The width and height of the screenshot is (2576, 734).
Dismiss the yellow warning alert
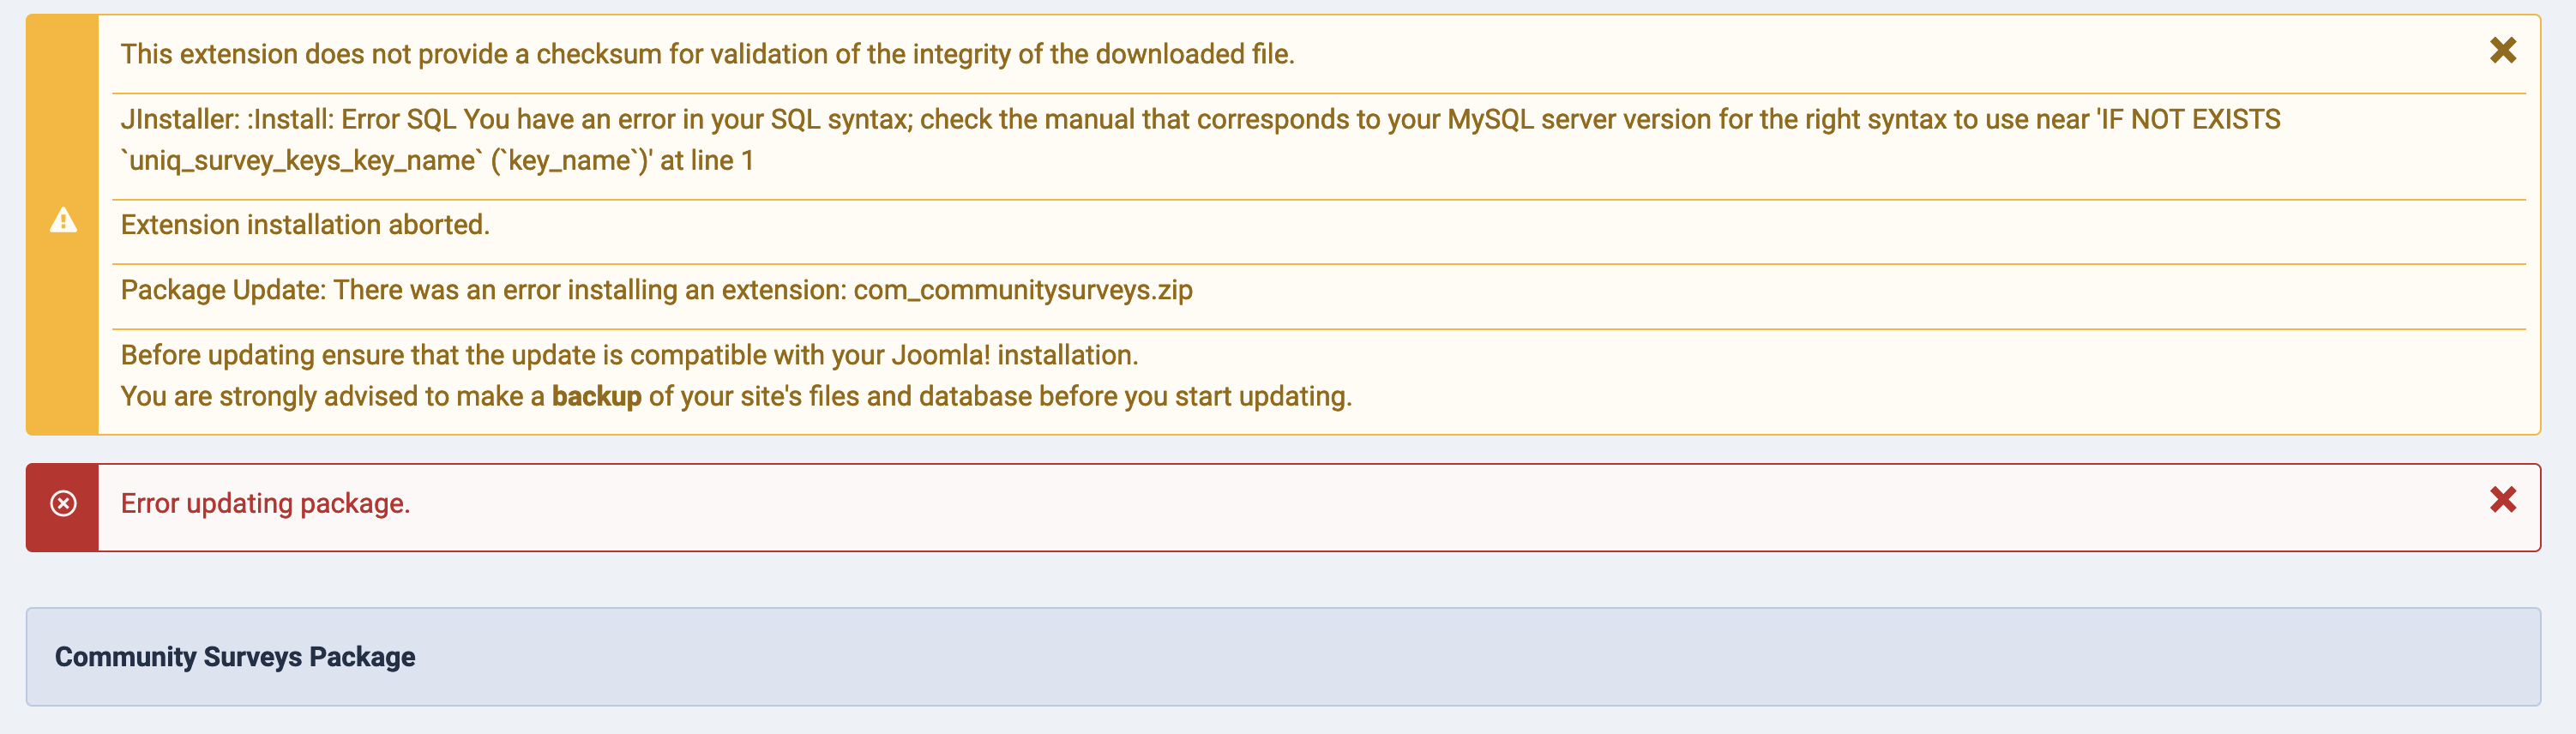coord(2502,50)
